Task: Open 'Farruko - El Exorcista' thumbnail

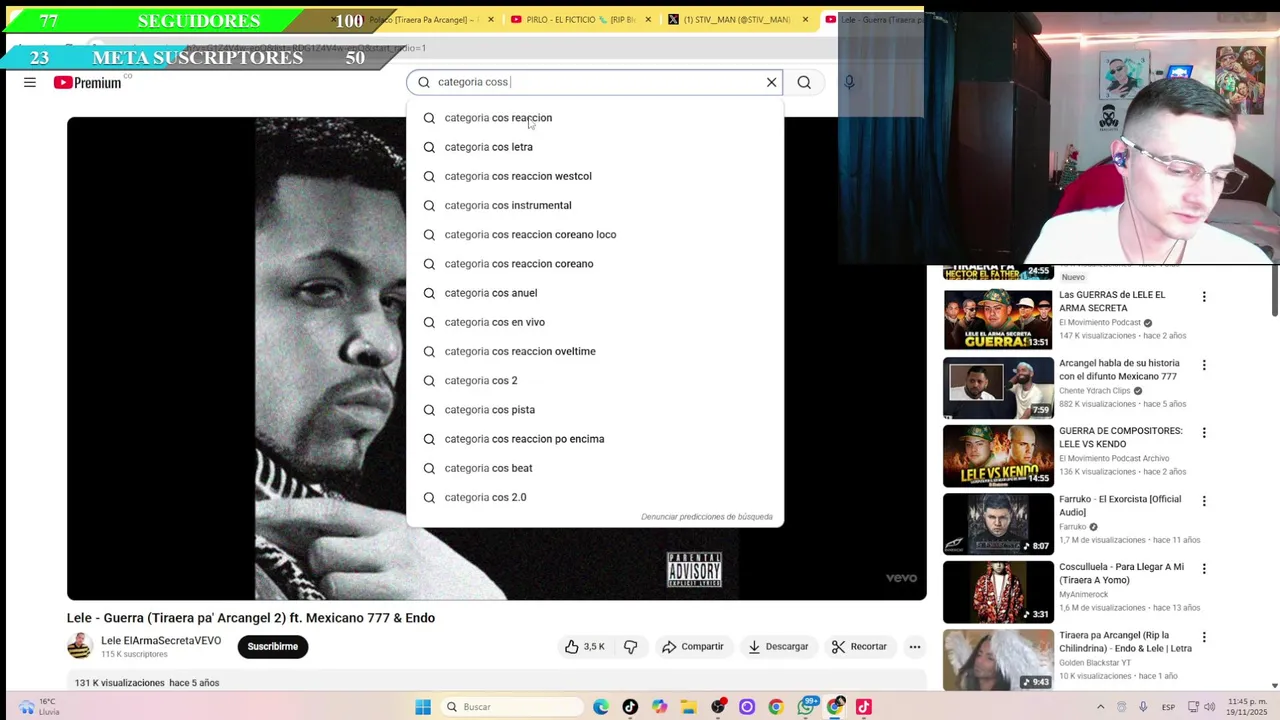Action: pos(998,523)
